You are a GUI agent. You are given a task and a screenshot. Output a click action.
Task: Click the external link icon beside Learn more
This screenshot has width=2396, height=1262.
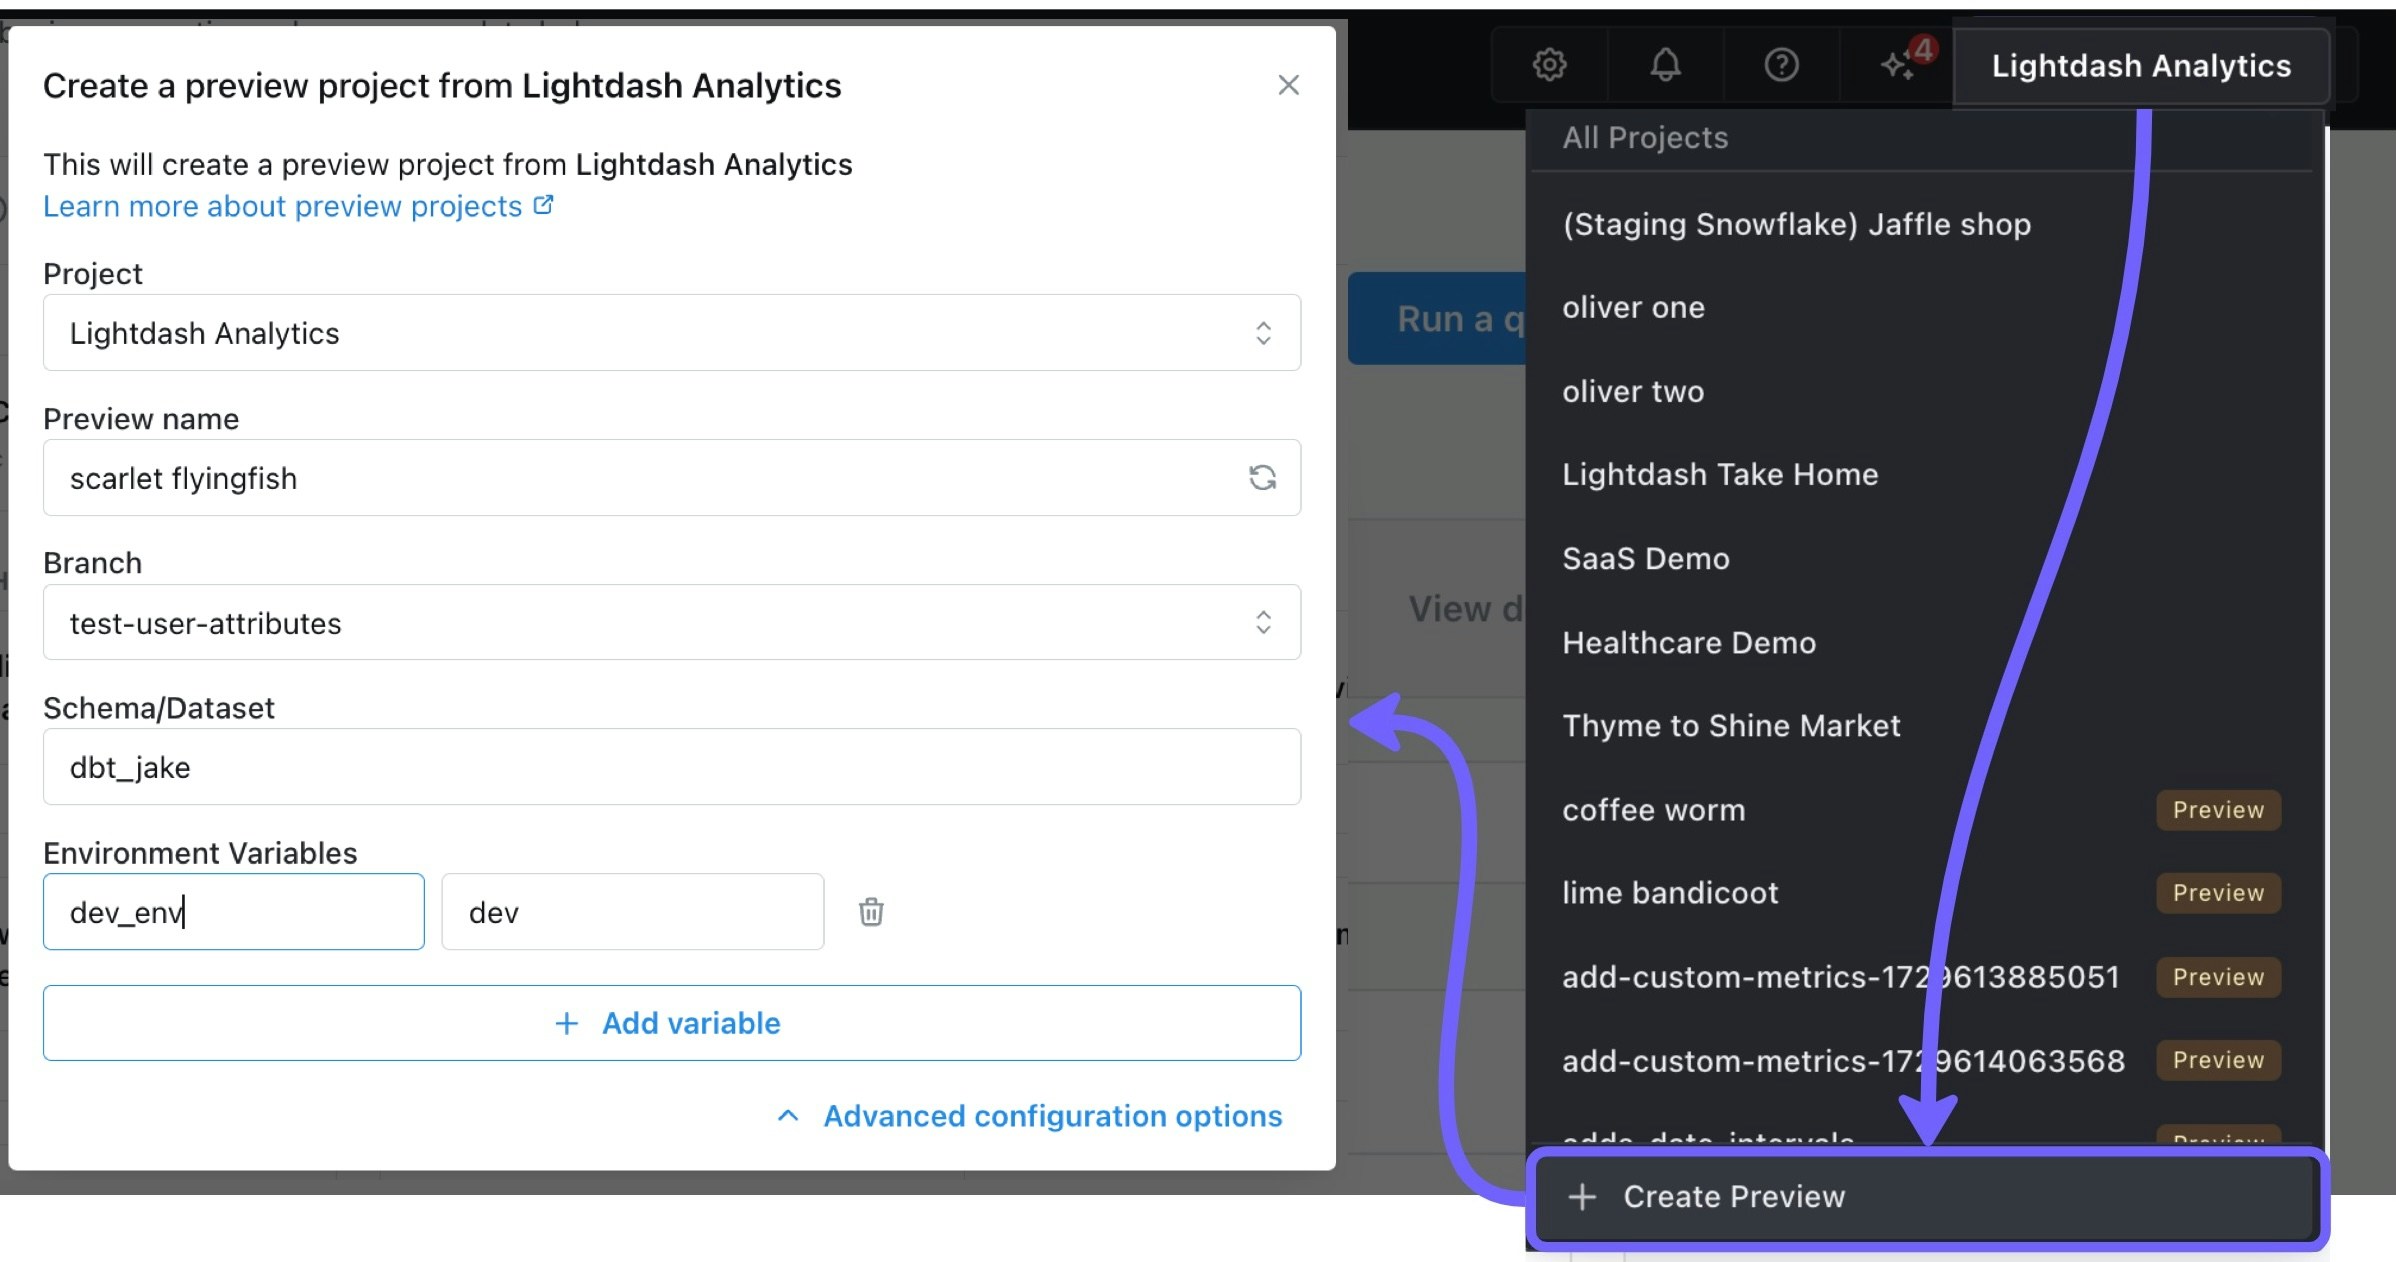[x=543, y=205]
